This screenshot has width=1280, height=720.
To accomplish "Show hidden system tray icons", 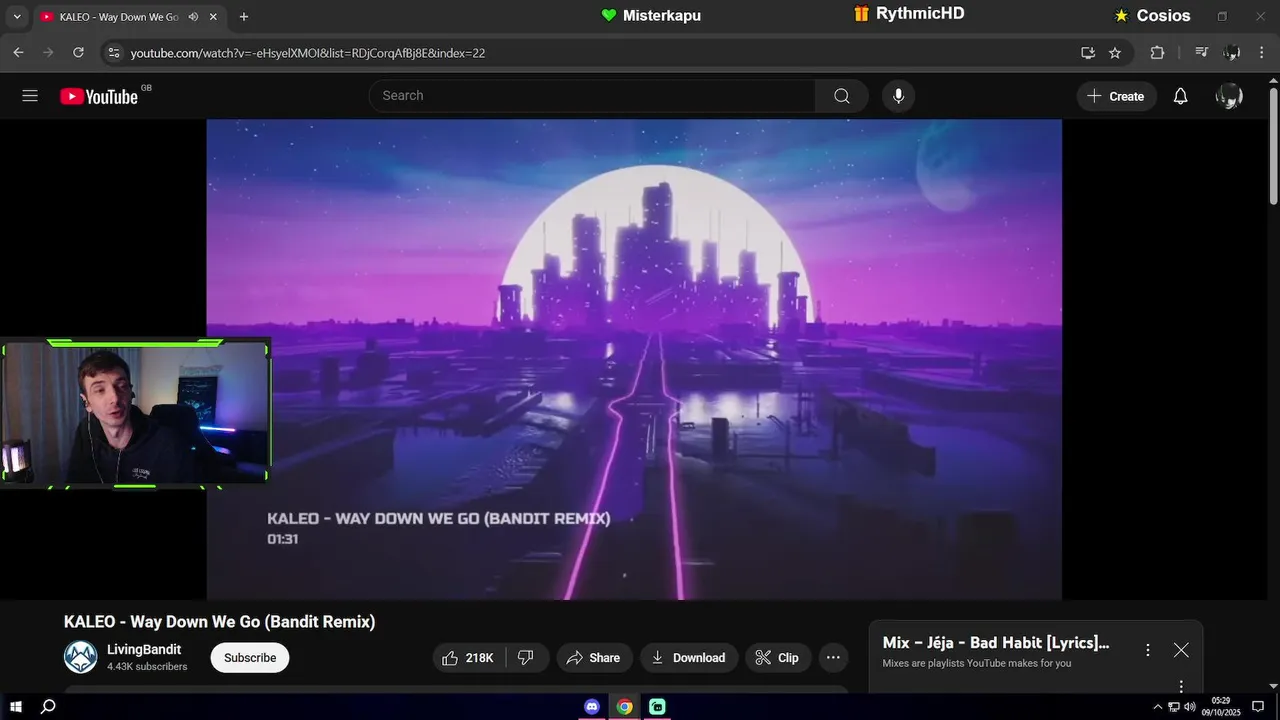I will [x=1158, y=706].
